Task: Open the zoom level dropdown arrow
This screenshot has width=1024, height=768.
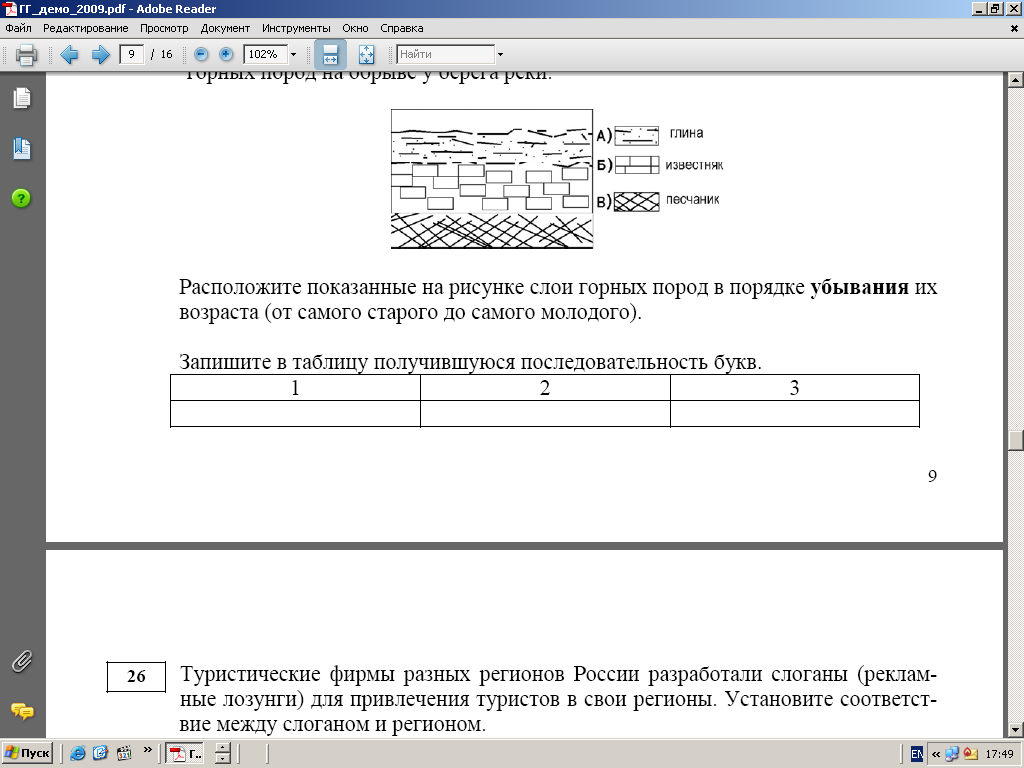Action: [x=293, y=54]
